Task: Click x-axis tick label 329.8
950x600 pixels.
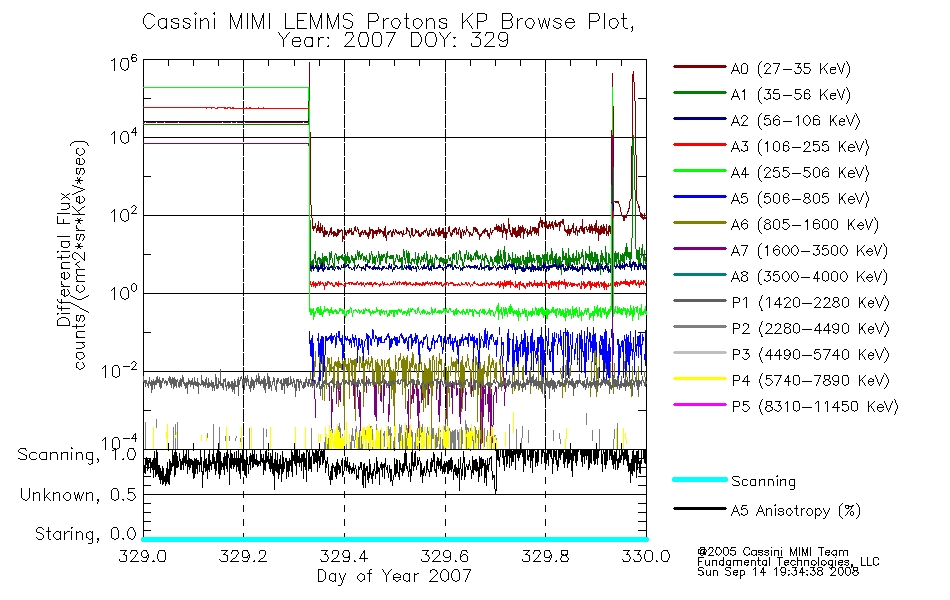Action: (545, 556)
